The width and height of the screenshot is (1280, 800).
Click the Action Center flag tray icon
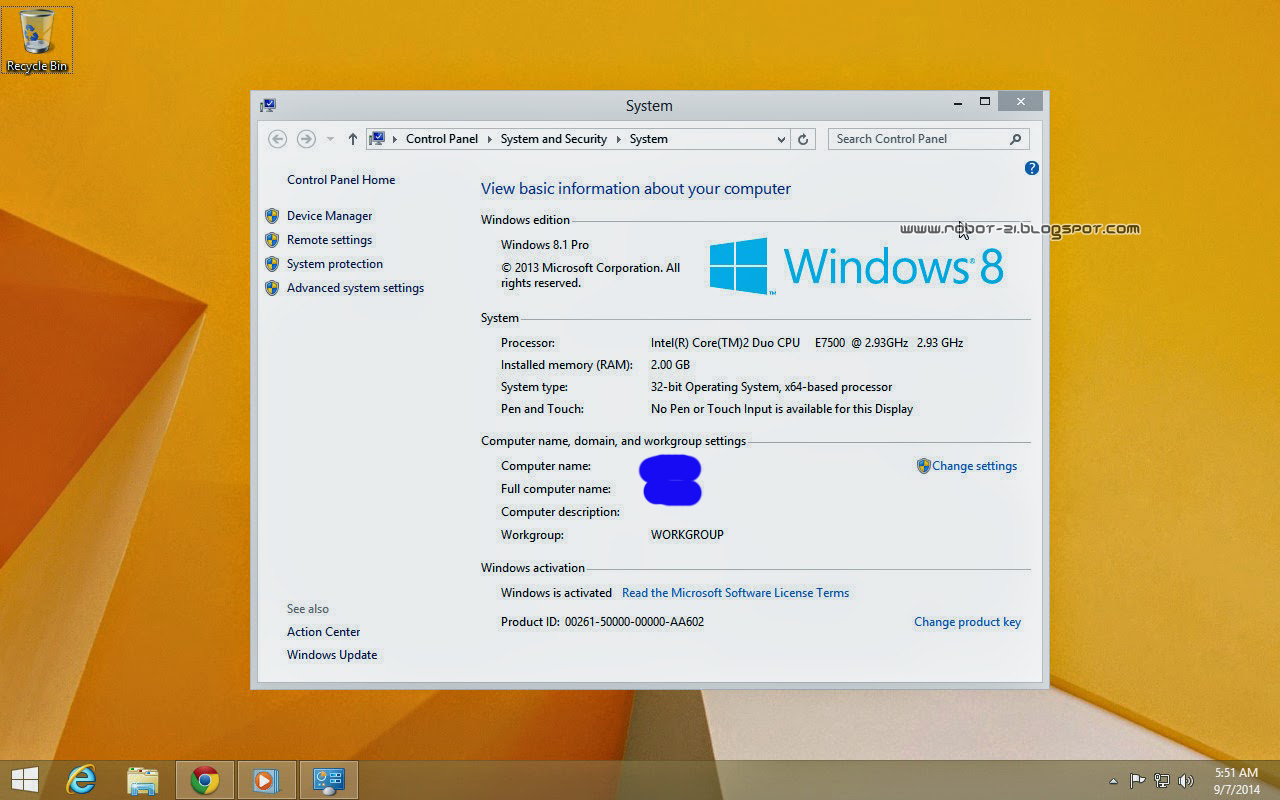[1138, 781]
